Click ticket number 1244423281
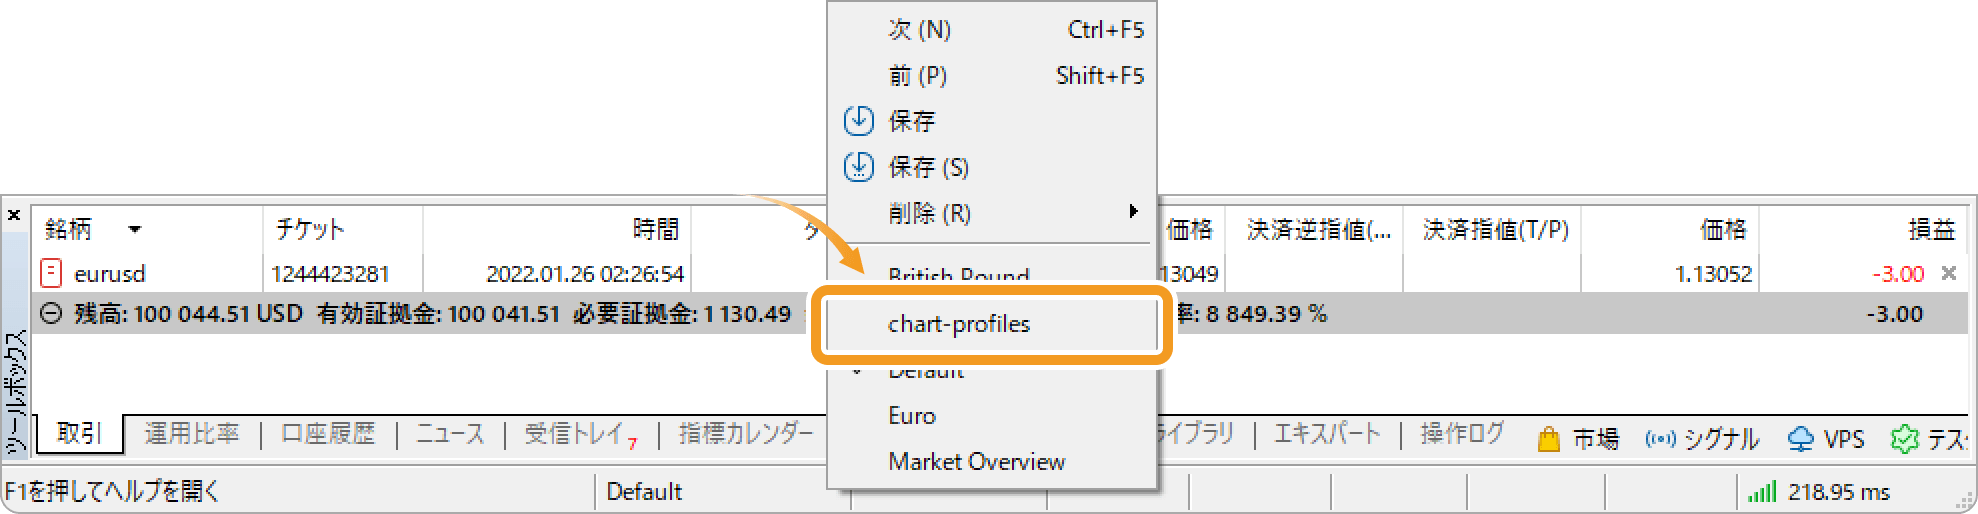Screen dimensions: 1978x514 tap(330, 274)
